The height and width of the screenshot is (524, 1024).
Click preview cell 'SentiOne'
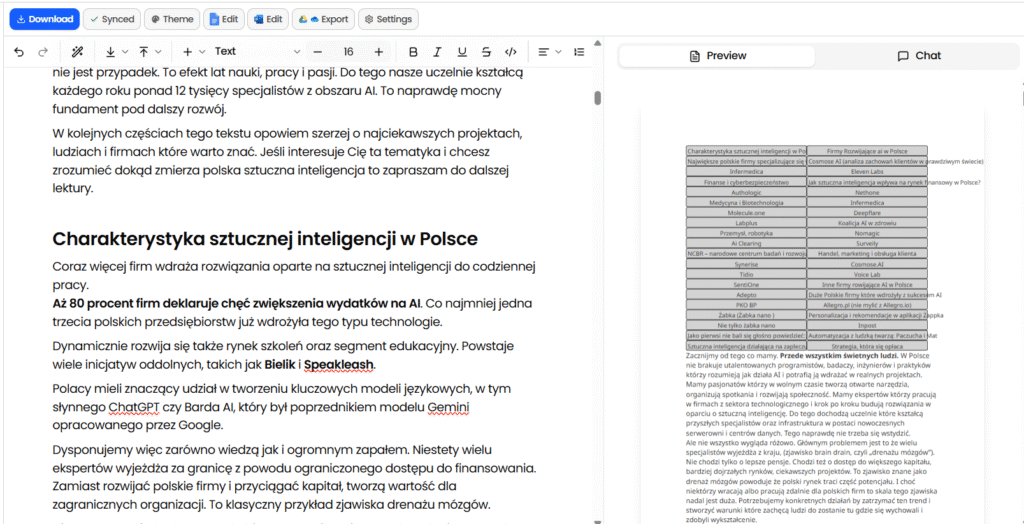(x=746, y=285)
